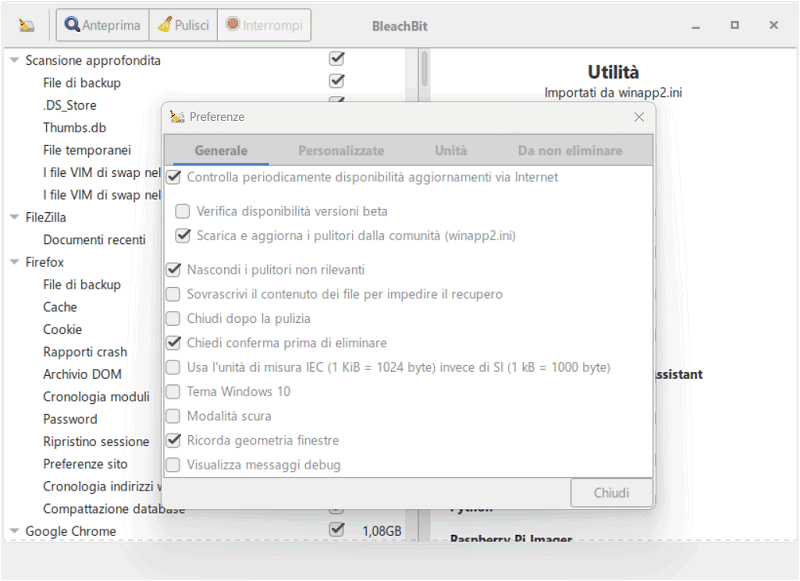Click the Pulisci broom button
Viewport: 800px width, 581px height.
click(183, 25)
